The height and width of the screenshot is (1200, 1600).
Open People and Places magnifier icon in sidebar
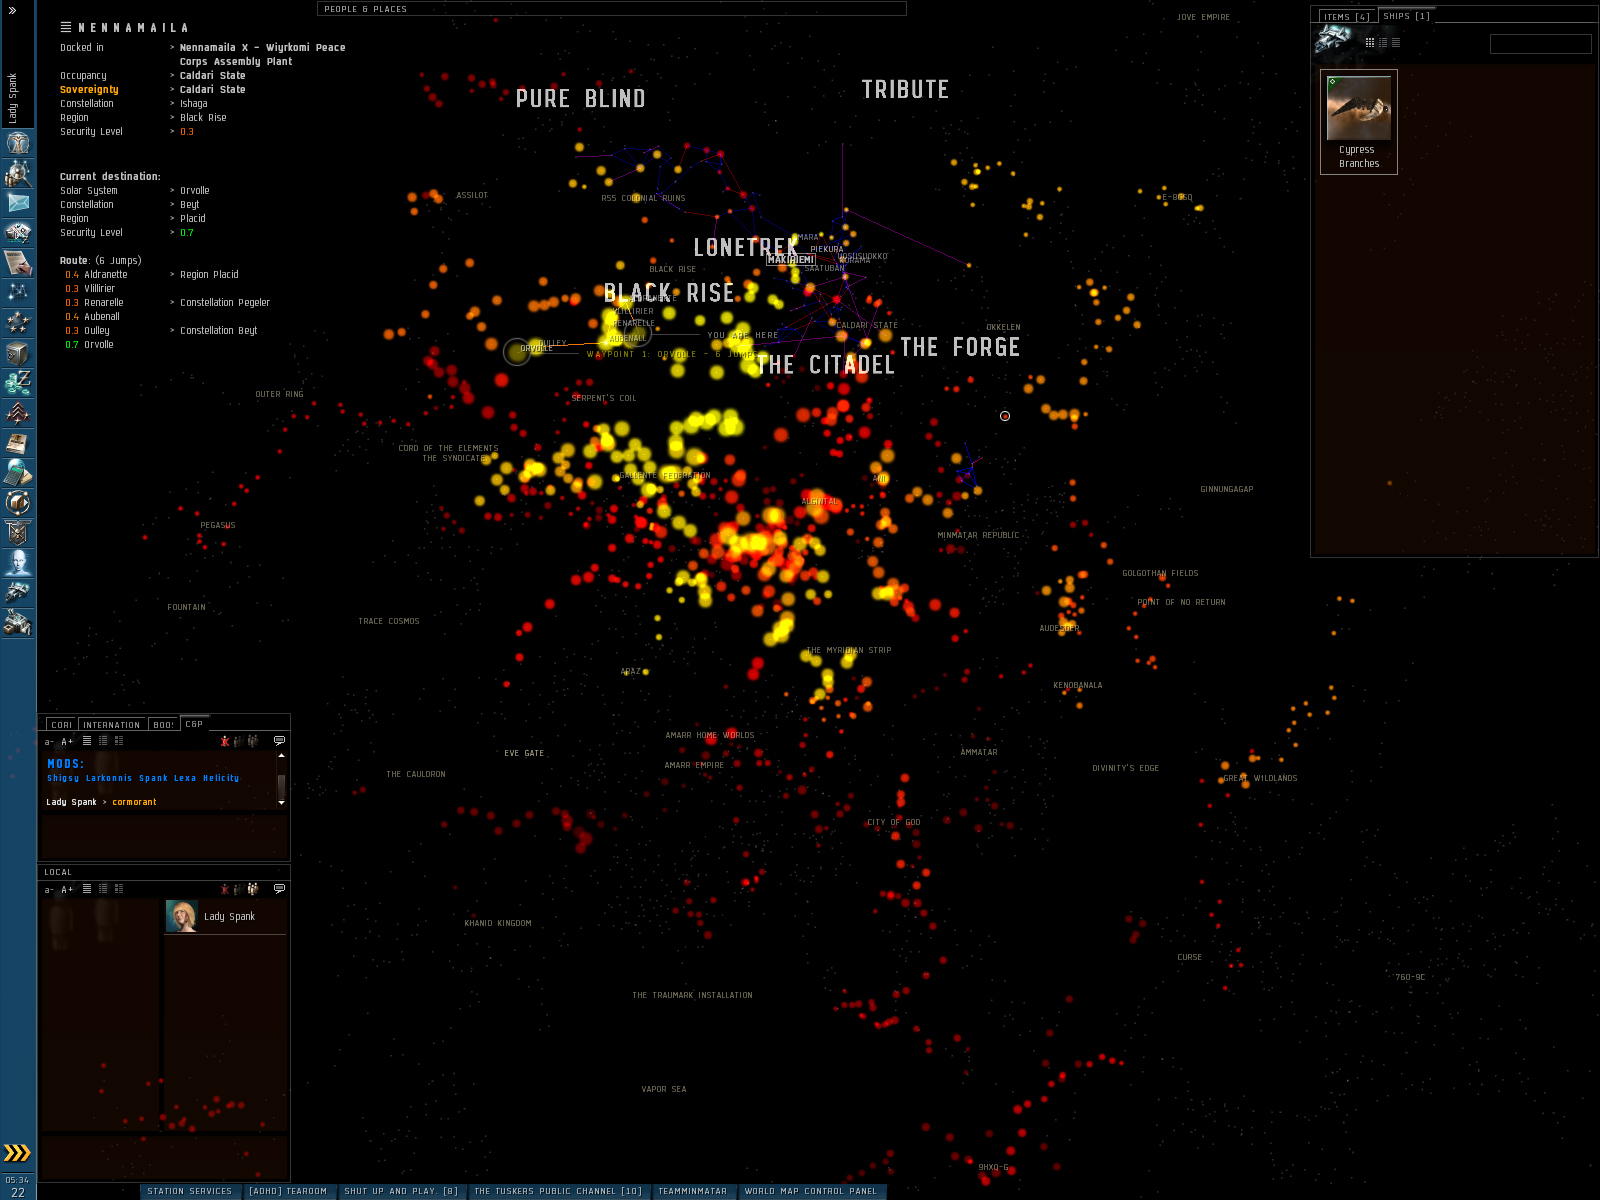point(18,173)
